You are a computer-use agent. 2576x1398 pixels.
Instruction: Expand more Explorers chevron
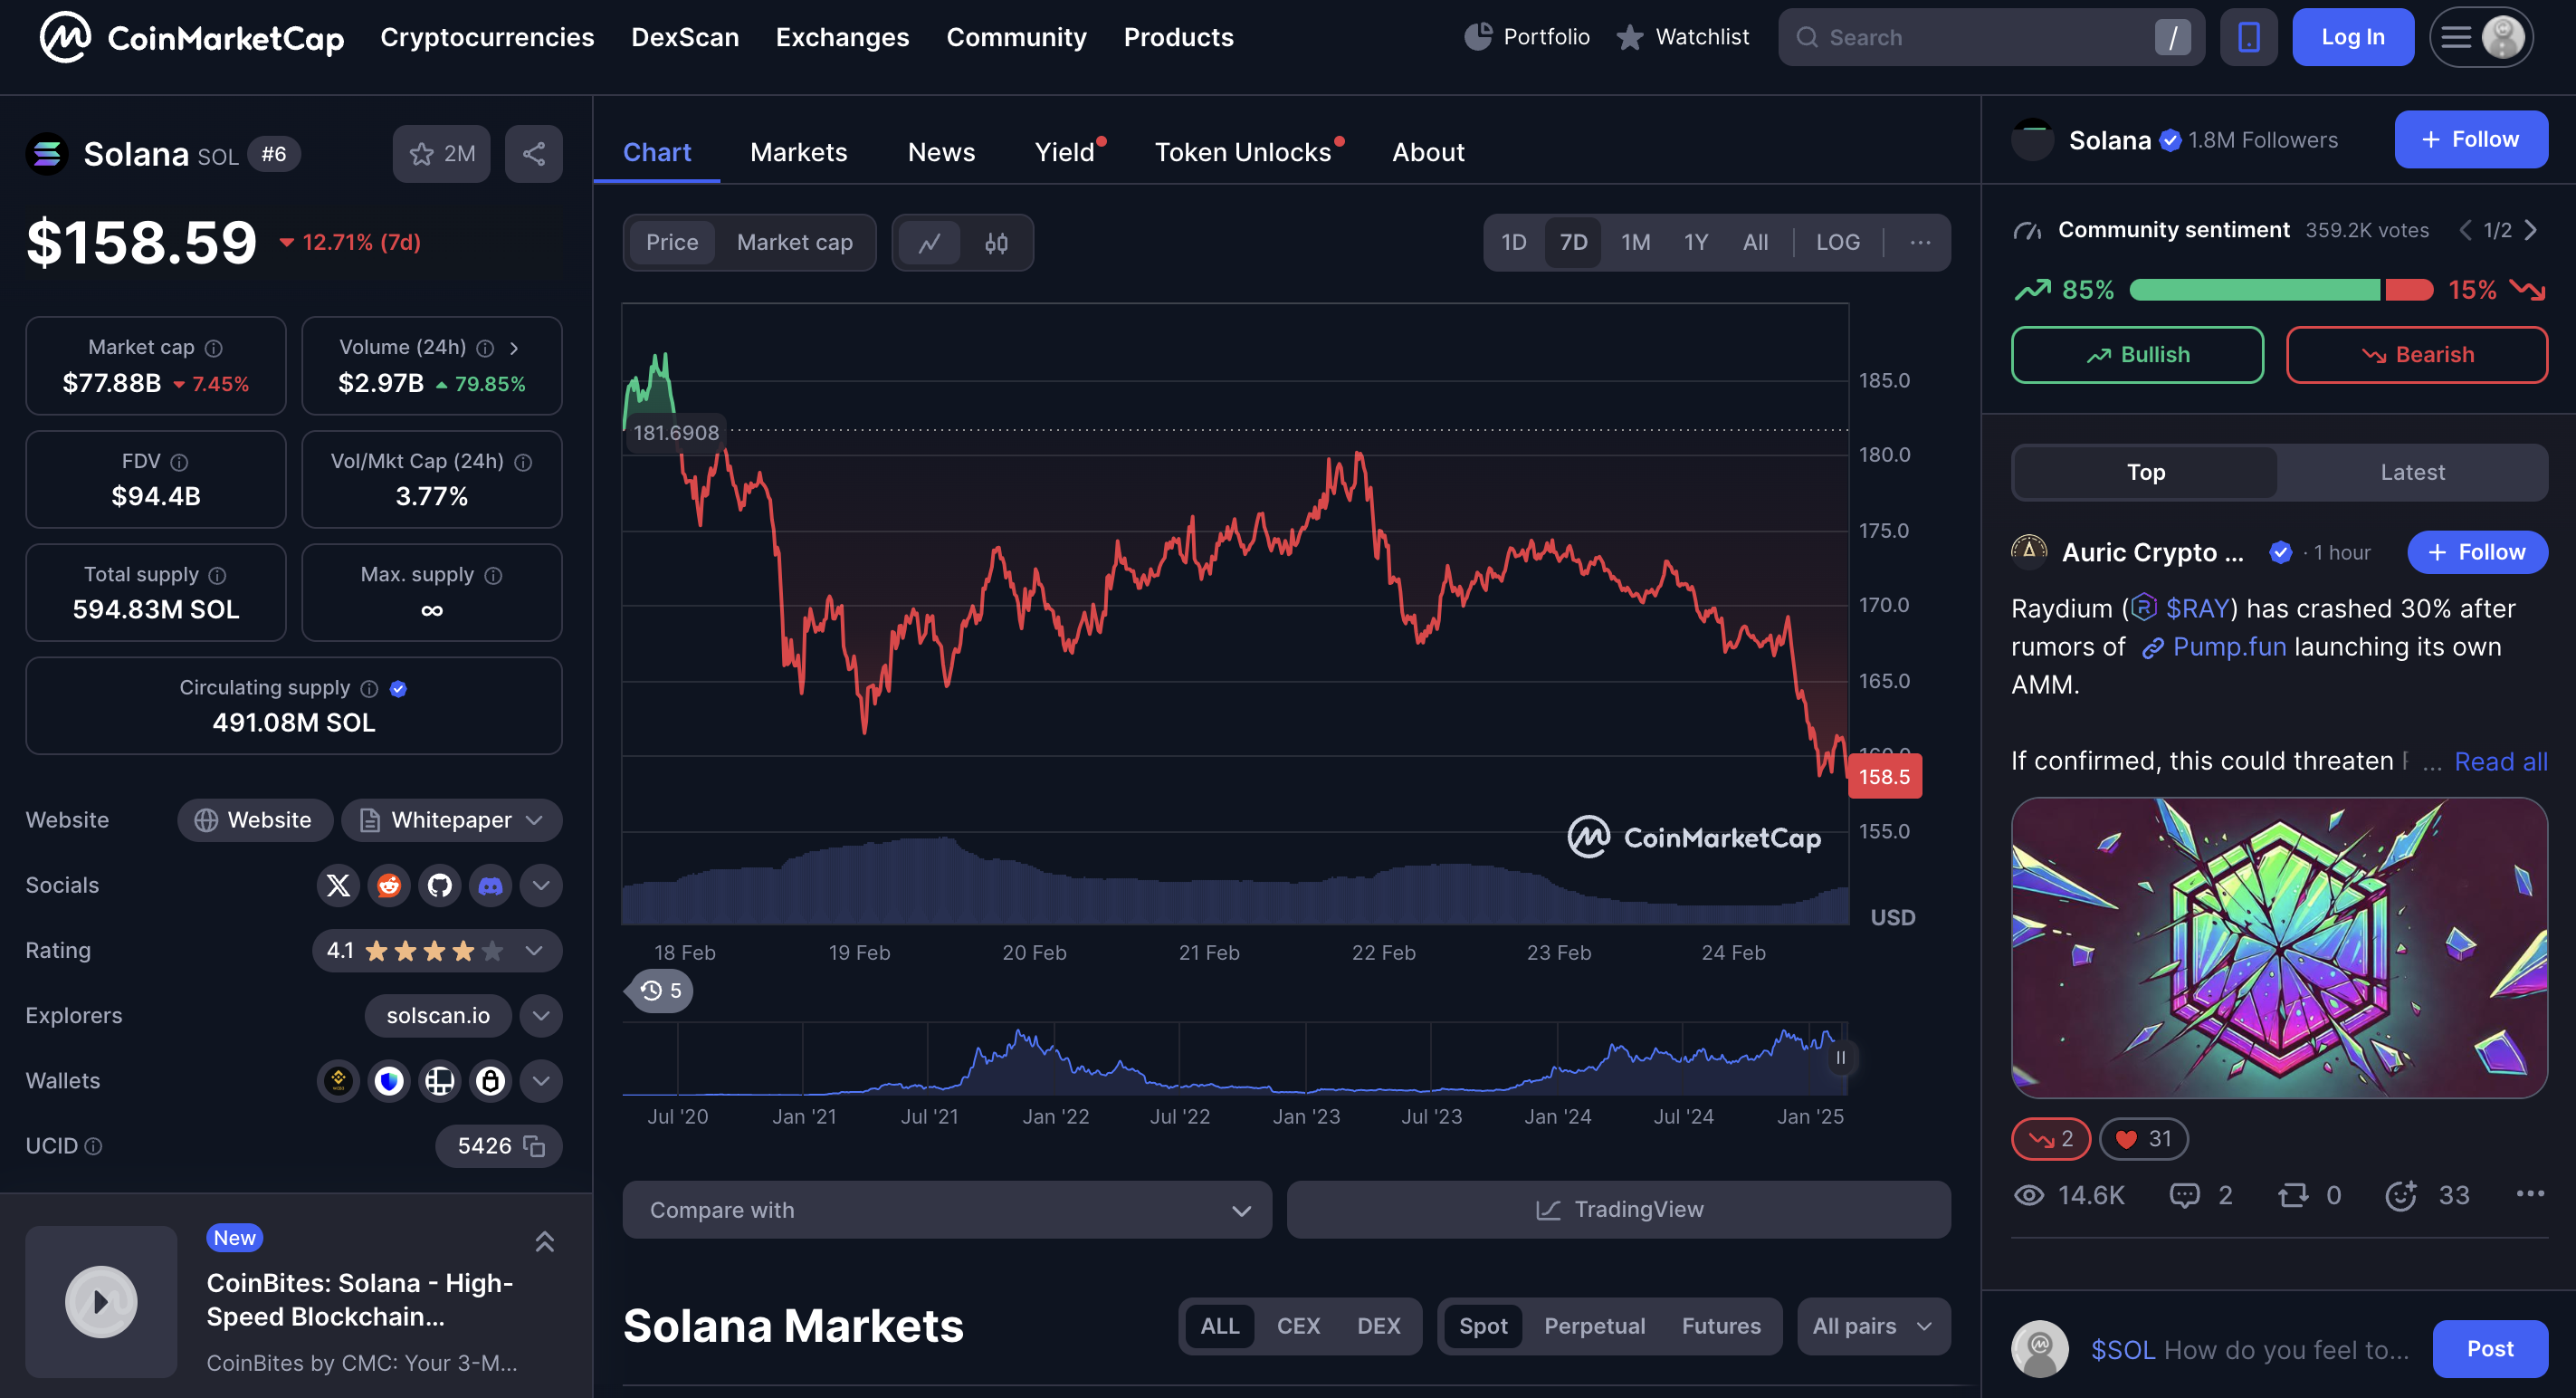[541, 1016]
